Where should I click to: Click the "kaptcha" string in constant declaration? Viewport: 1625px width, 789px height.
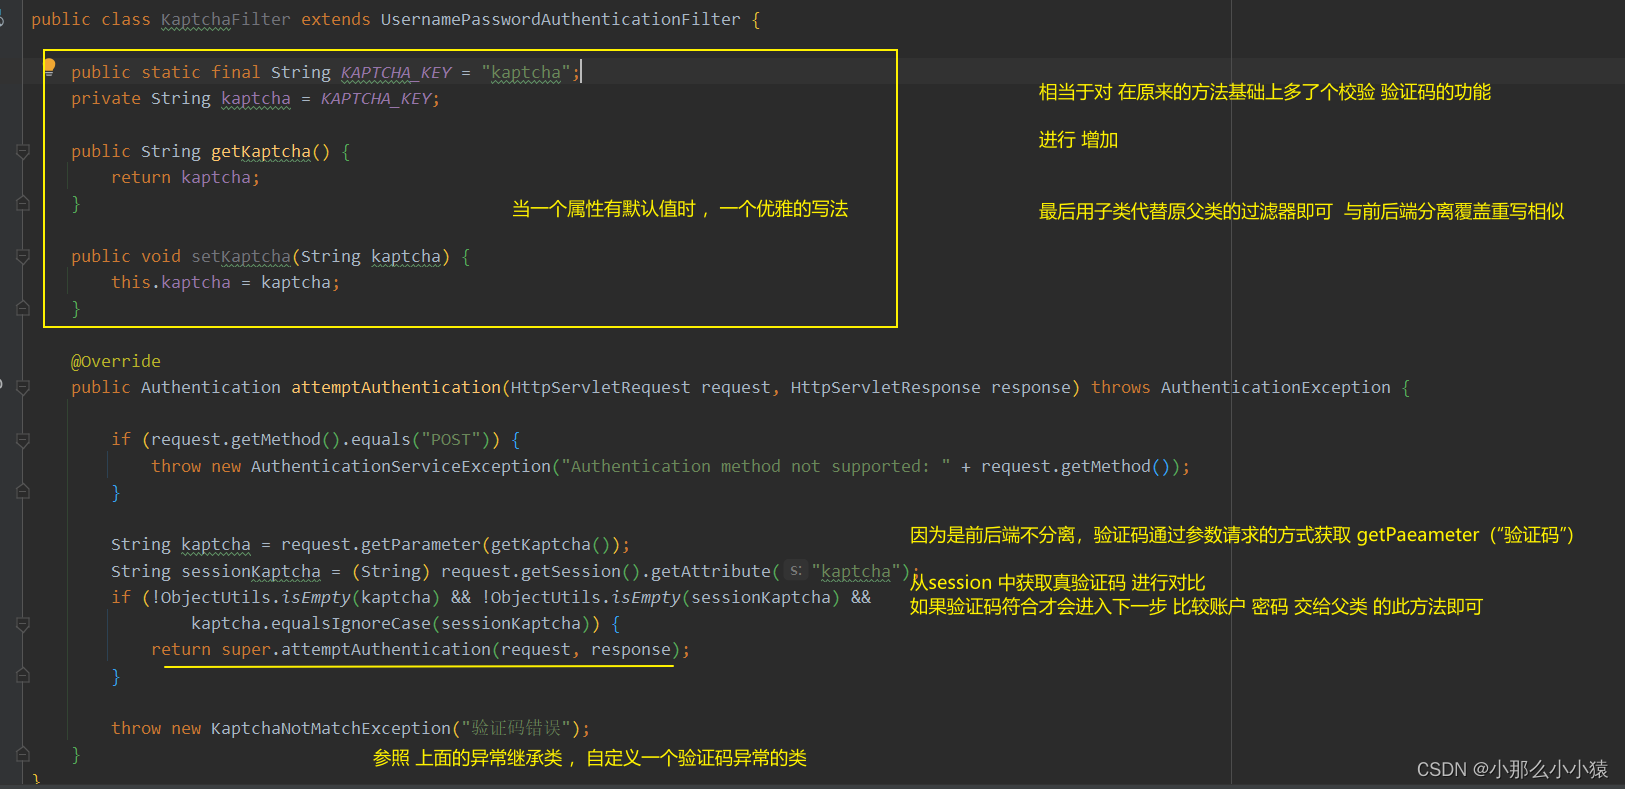point(526,72)
